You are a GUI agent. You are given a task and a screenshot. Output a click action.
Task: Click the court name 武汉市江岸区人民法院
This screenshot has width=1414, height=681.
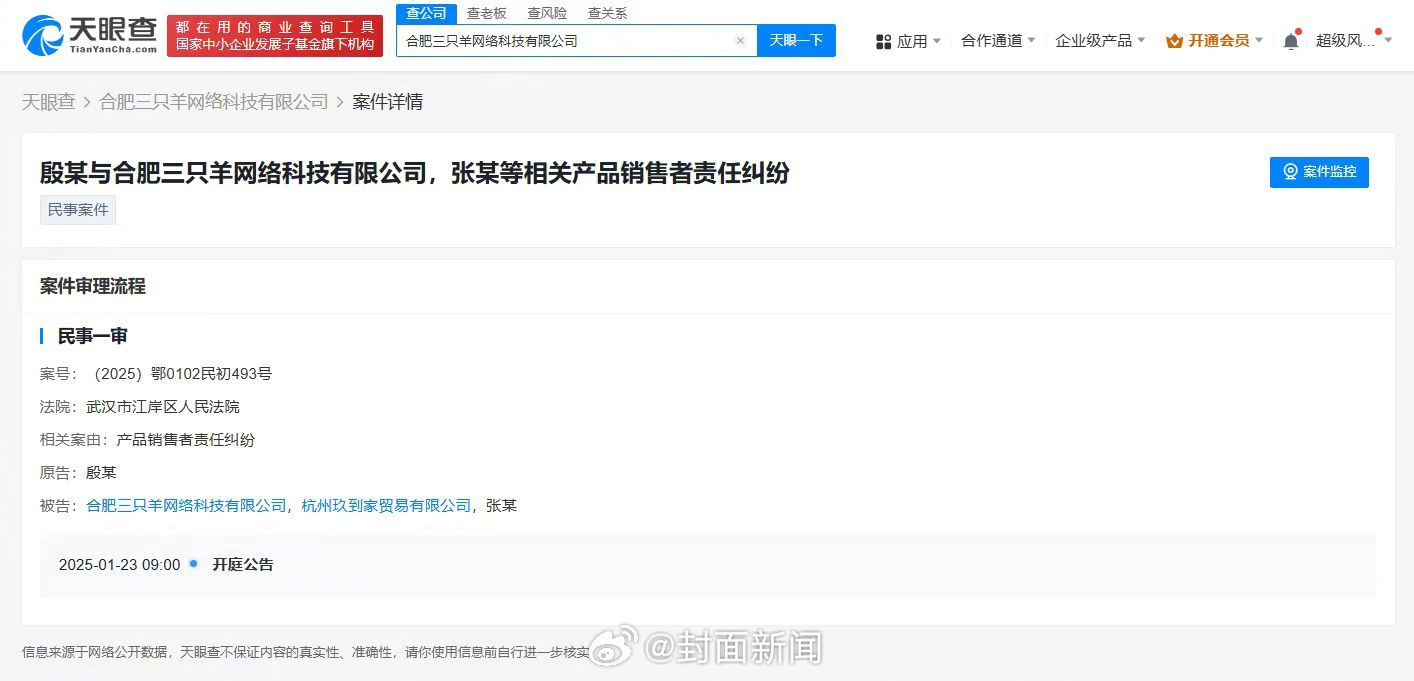[x=163, y=407]
